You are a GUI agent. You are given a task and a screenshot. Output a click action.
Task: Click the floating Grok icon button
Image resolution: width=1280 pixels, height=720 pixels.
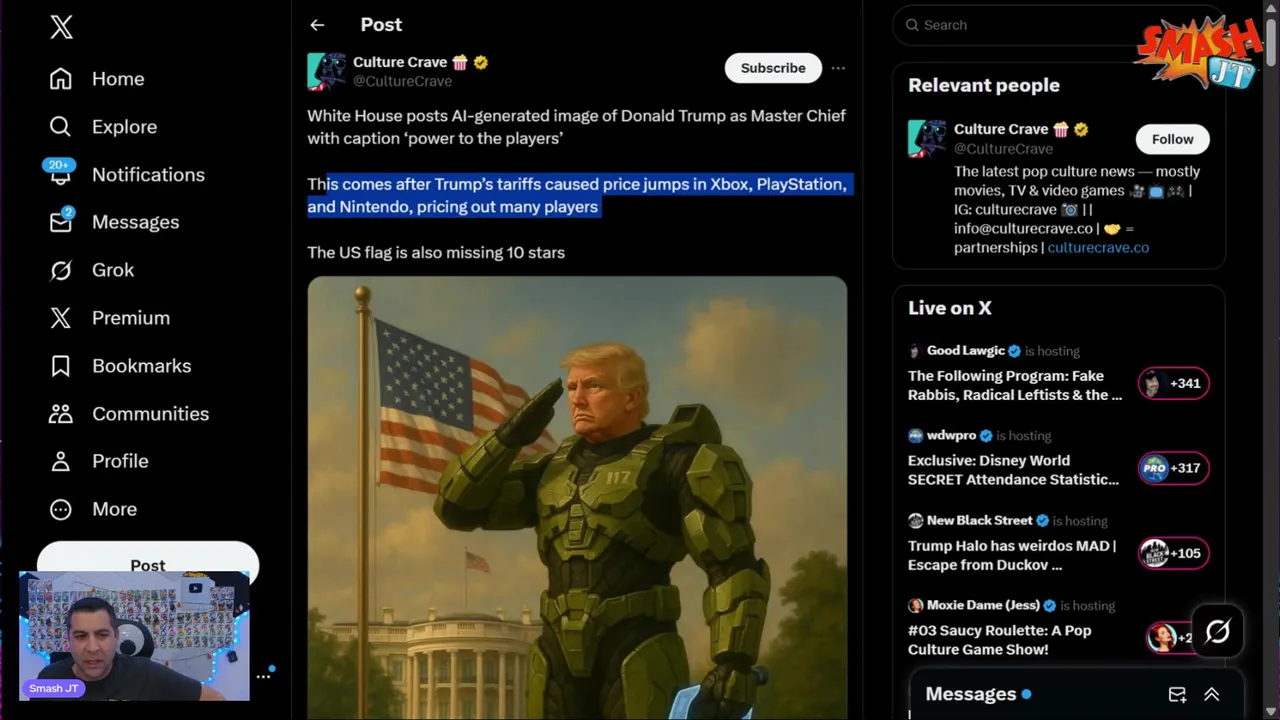pos(1217,631)
